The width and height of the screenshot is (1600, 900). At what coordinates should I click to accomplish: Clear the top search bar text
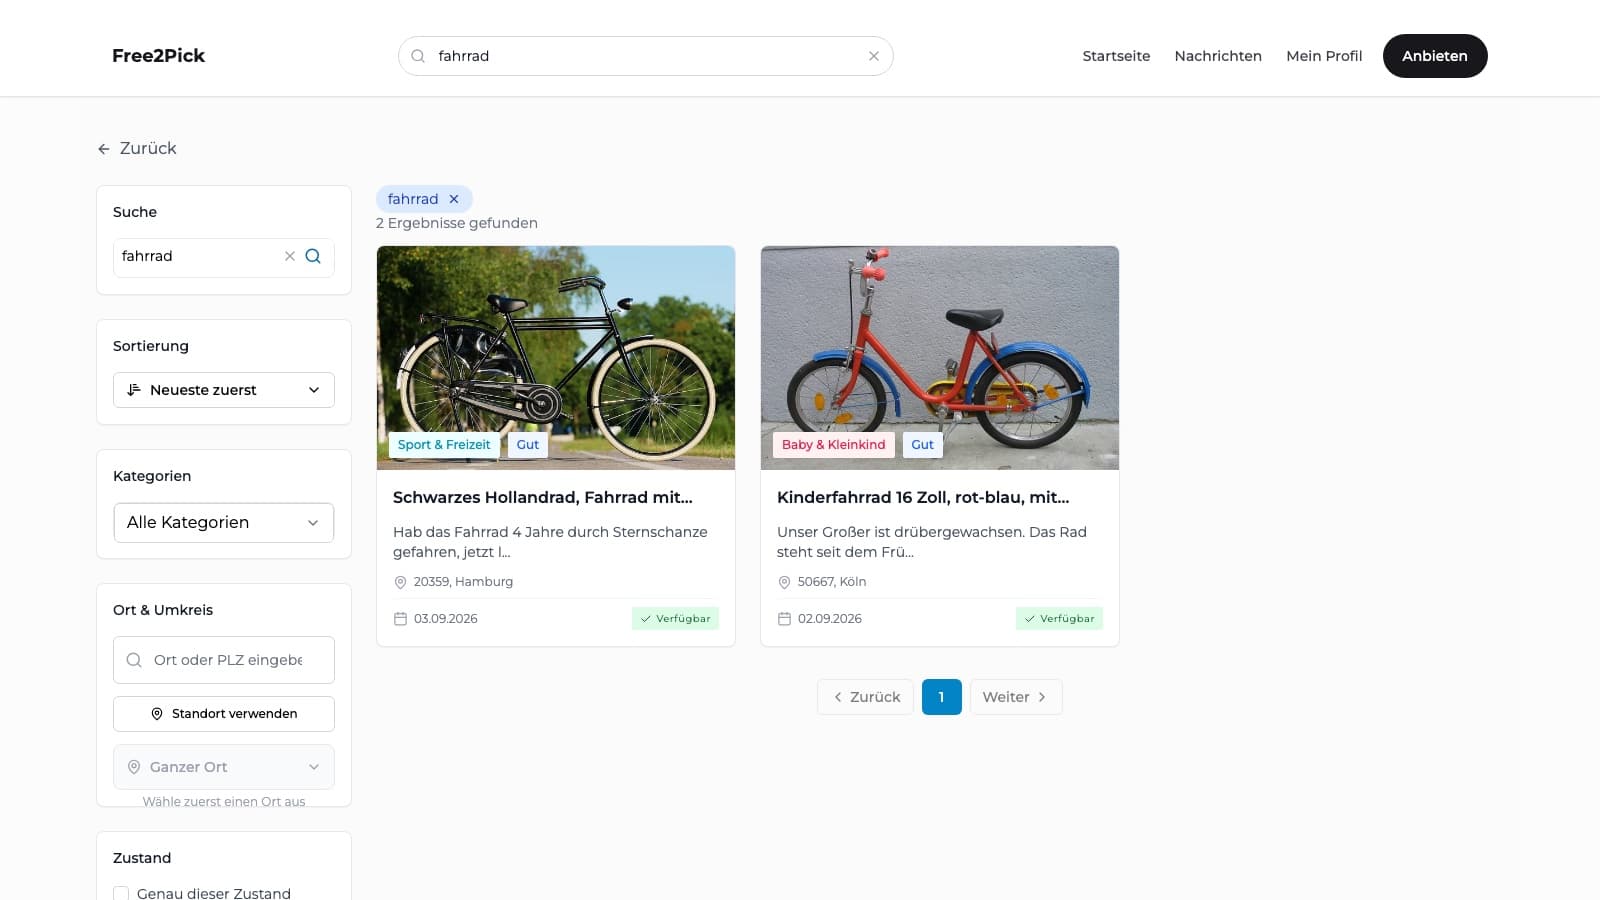pyautogui.click(x=874, y=56)
